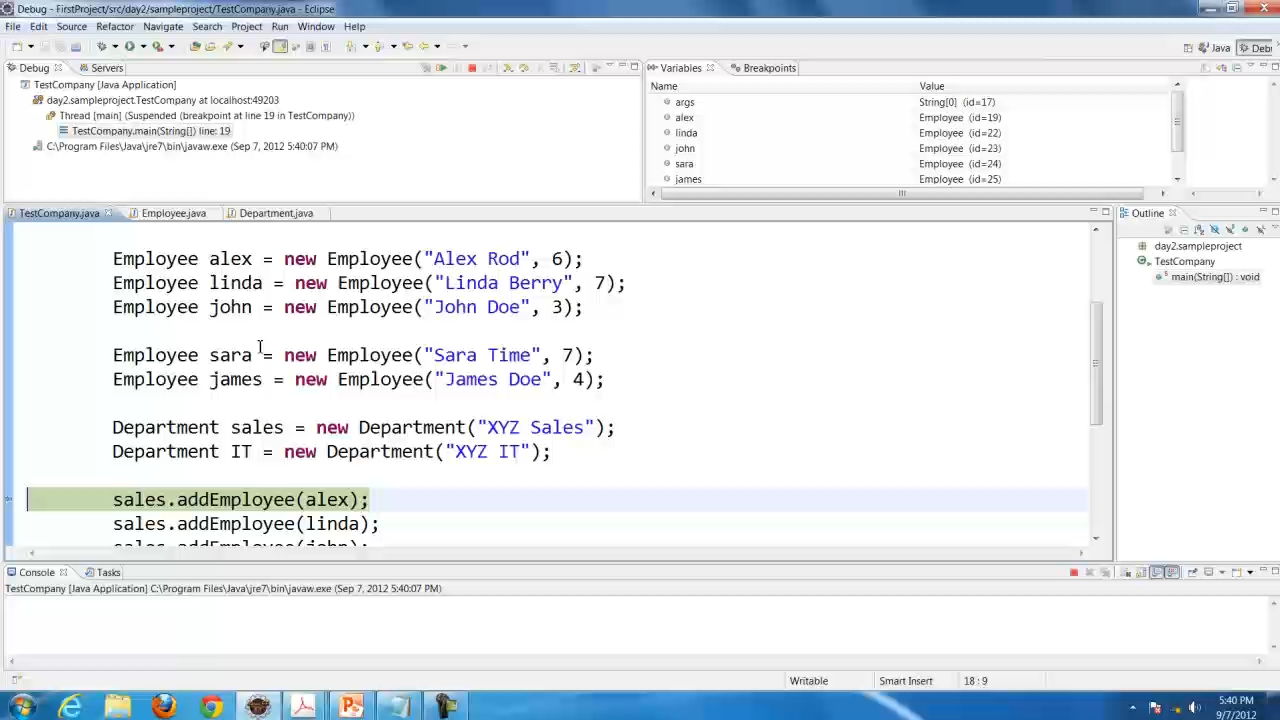Select the Debug perspective button
This screenshot has width=1280, height=720.
pos(1257,48)
